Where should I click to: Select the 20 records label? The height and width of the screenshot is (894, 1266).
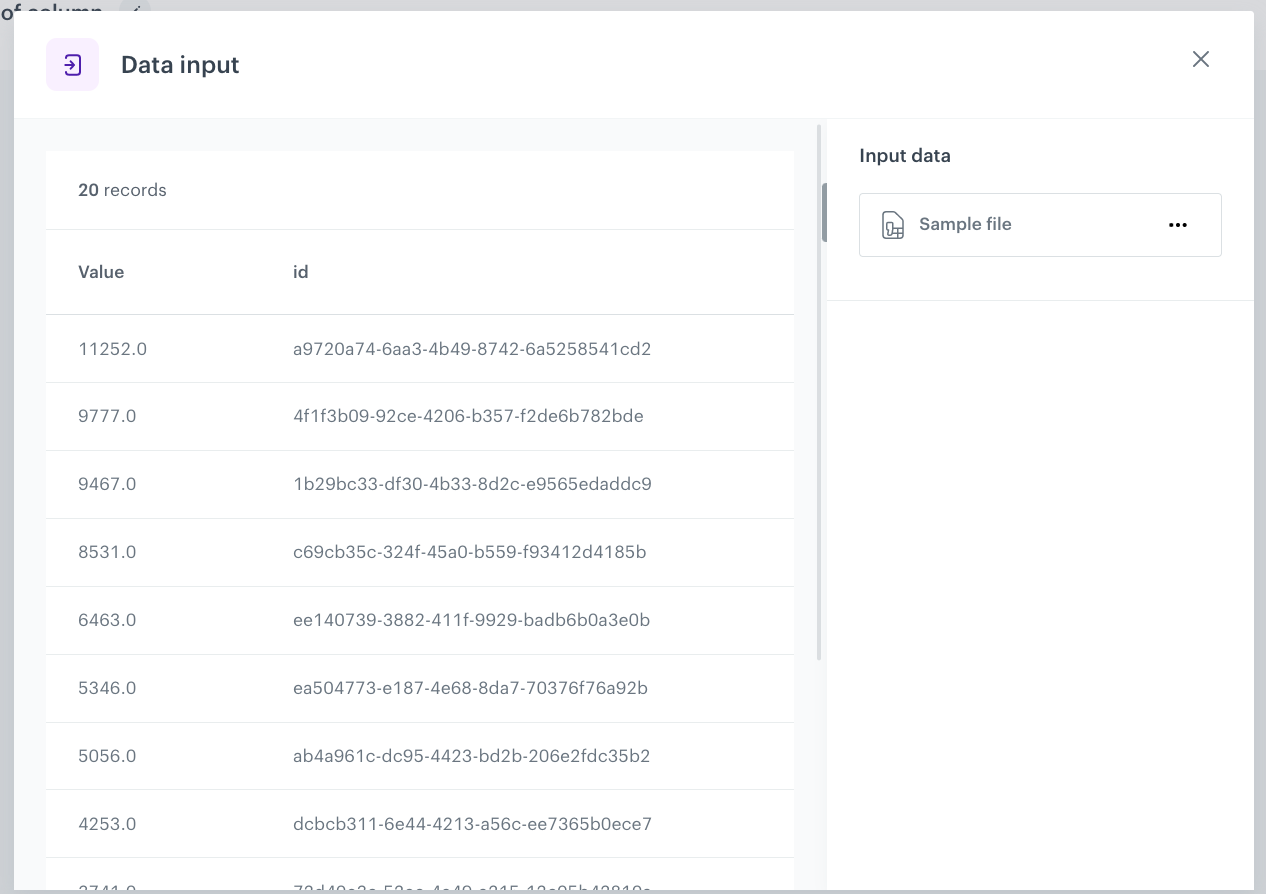click(x=122, y=190)
